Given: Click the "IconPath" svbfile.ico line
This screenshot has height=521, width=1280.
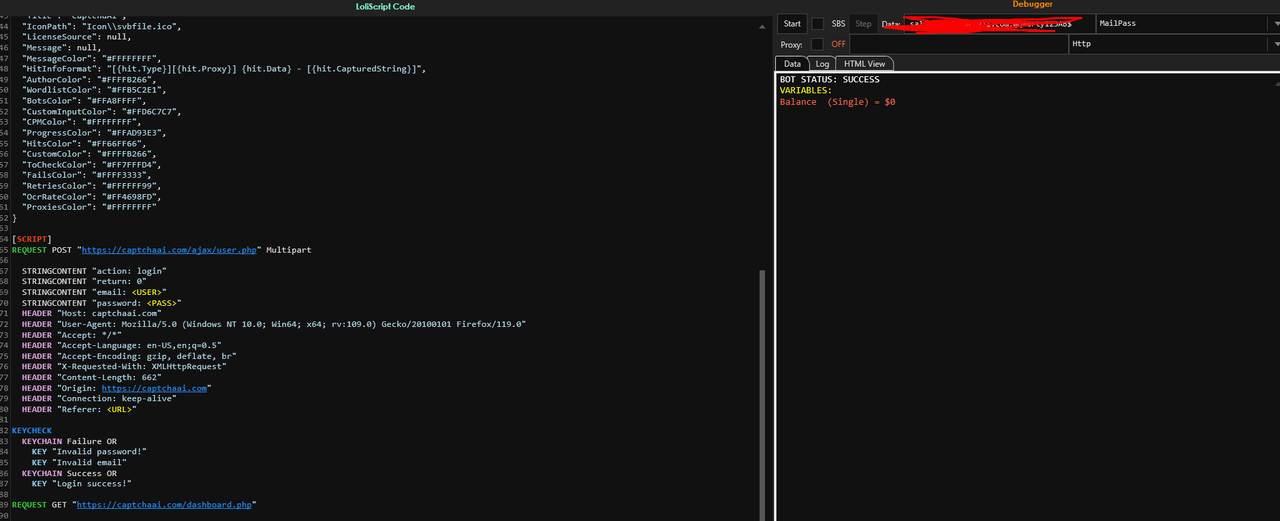Looking at the screenshot, I should tap(102, 27).
